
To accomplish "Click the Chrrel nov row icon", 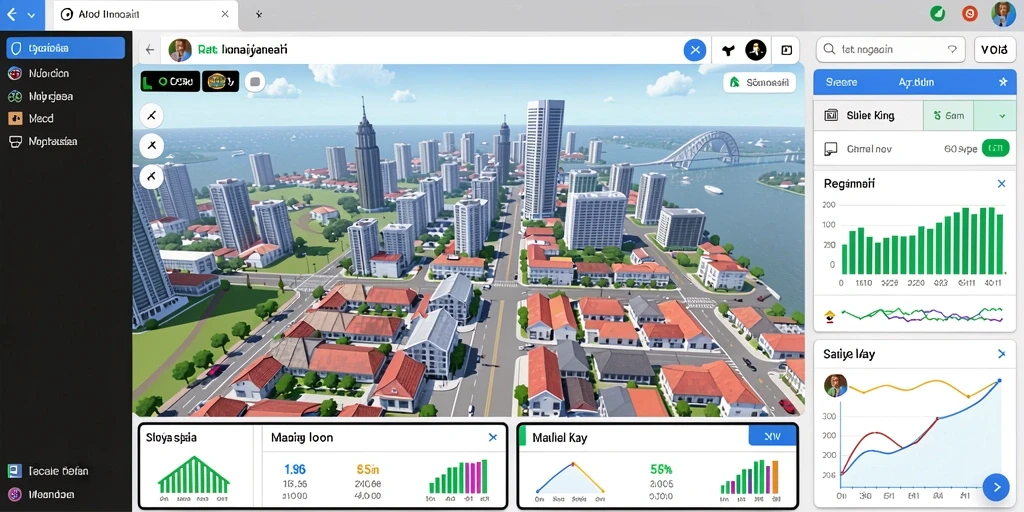I will pos(831,149).
